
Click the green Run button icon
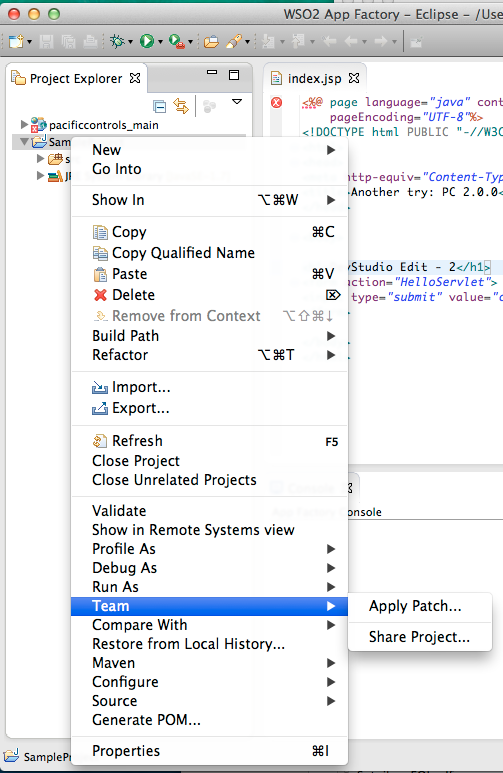point(146,41)
